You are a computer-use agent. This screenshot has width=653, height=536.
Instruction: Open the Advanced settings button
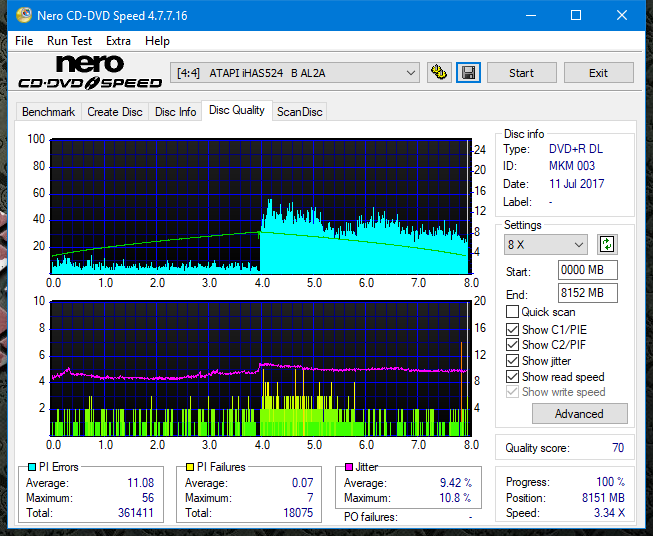click(579, 414)
